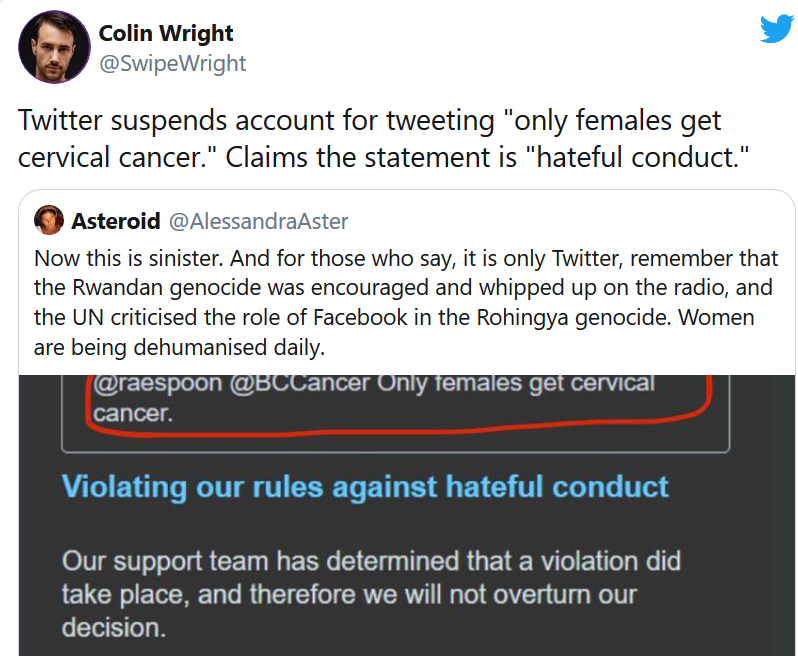Click the word 'decision.' in the screenshot
This screenshot has width=798, height=656.
[x=110, y=628]
